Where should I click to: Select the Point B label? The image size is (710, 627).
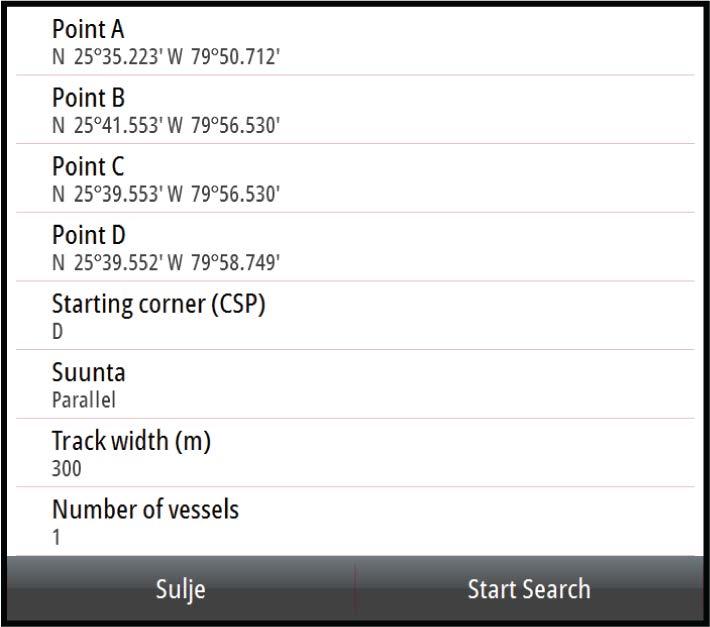(x=88, y=97)
